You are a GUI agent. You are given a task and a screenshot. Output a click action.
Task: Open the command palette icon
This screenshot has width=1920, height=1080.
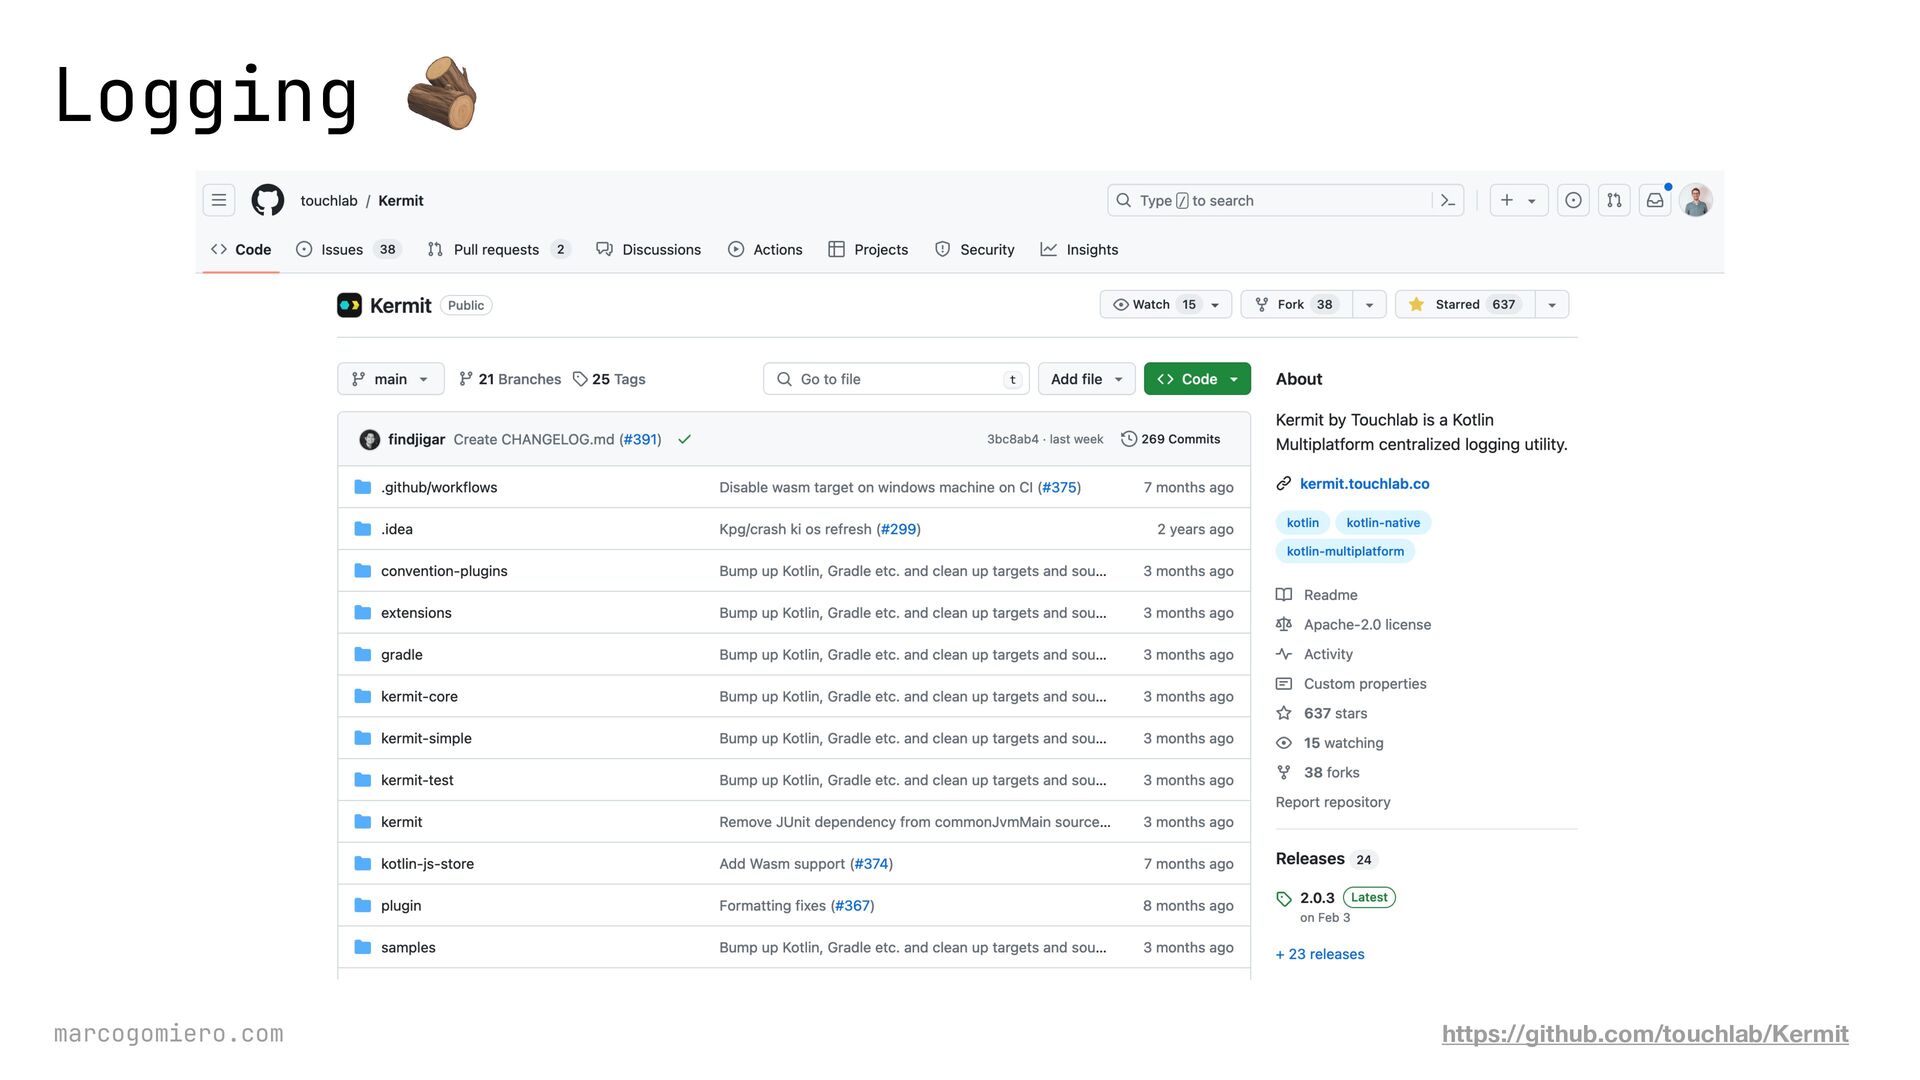click(x=1448, y=200)
